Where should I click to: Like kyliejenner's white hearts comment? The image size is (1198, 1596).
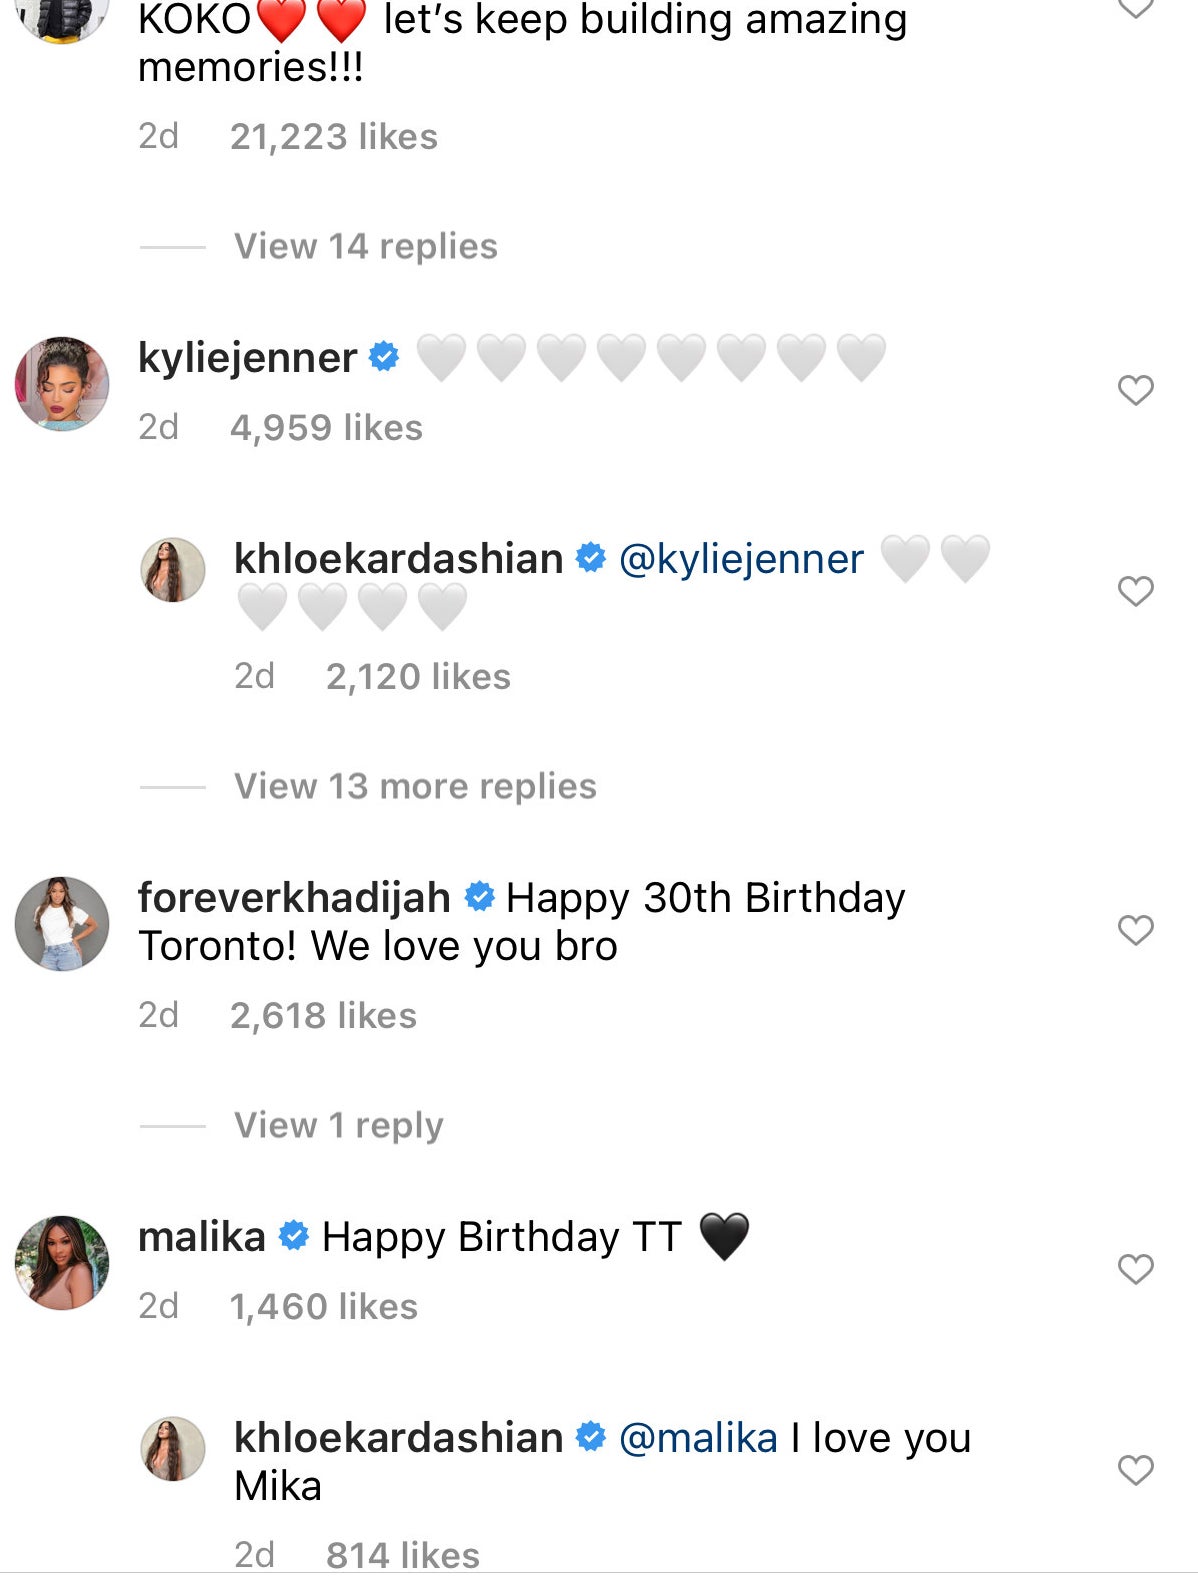pos(1135,390)
